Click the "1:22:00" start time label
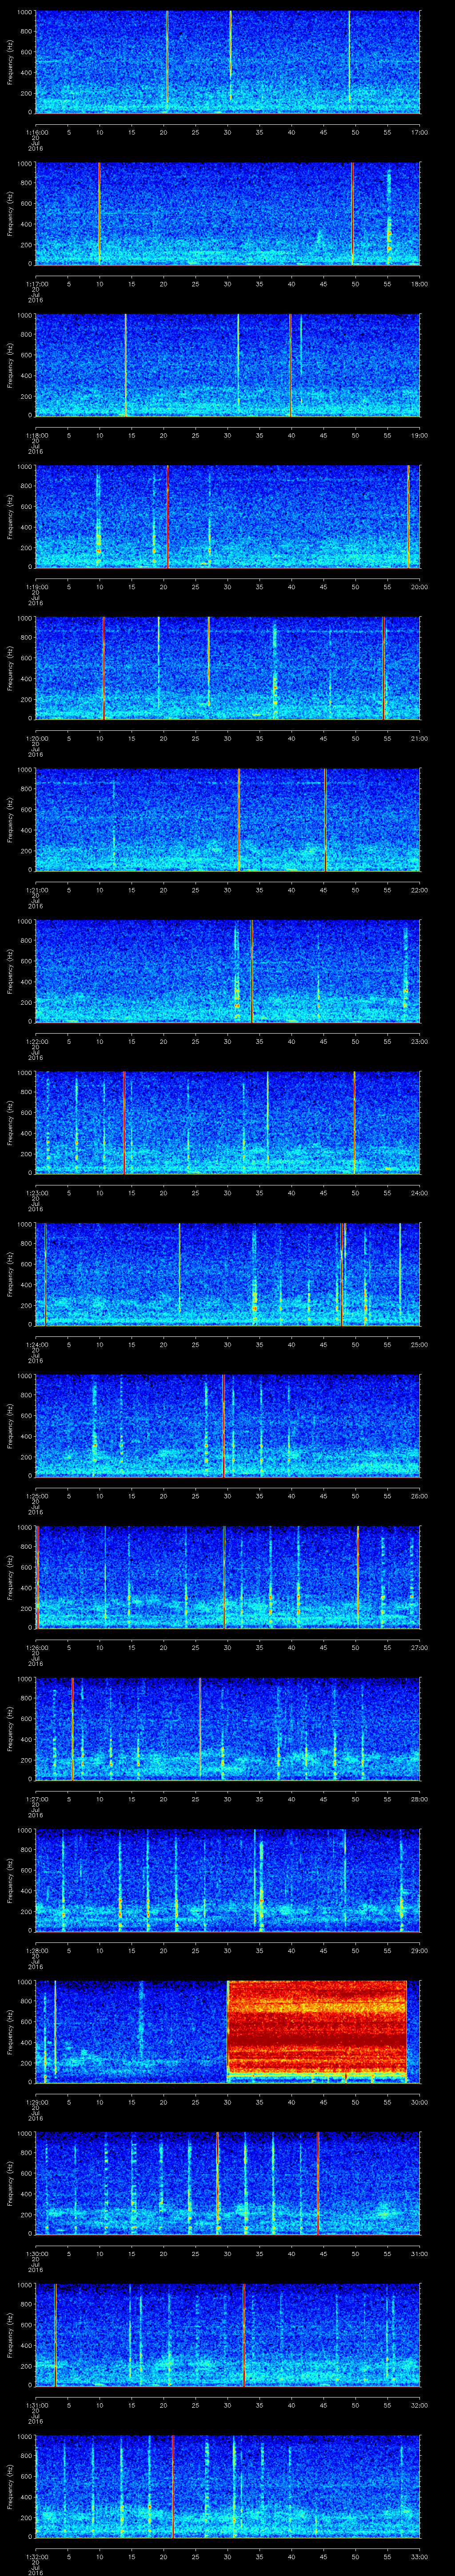This screenshot has height=2576, width=455. coord(37,1041)
